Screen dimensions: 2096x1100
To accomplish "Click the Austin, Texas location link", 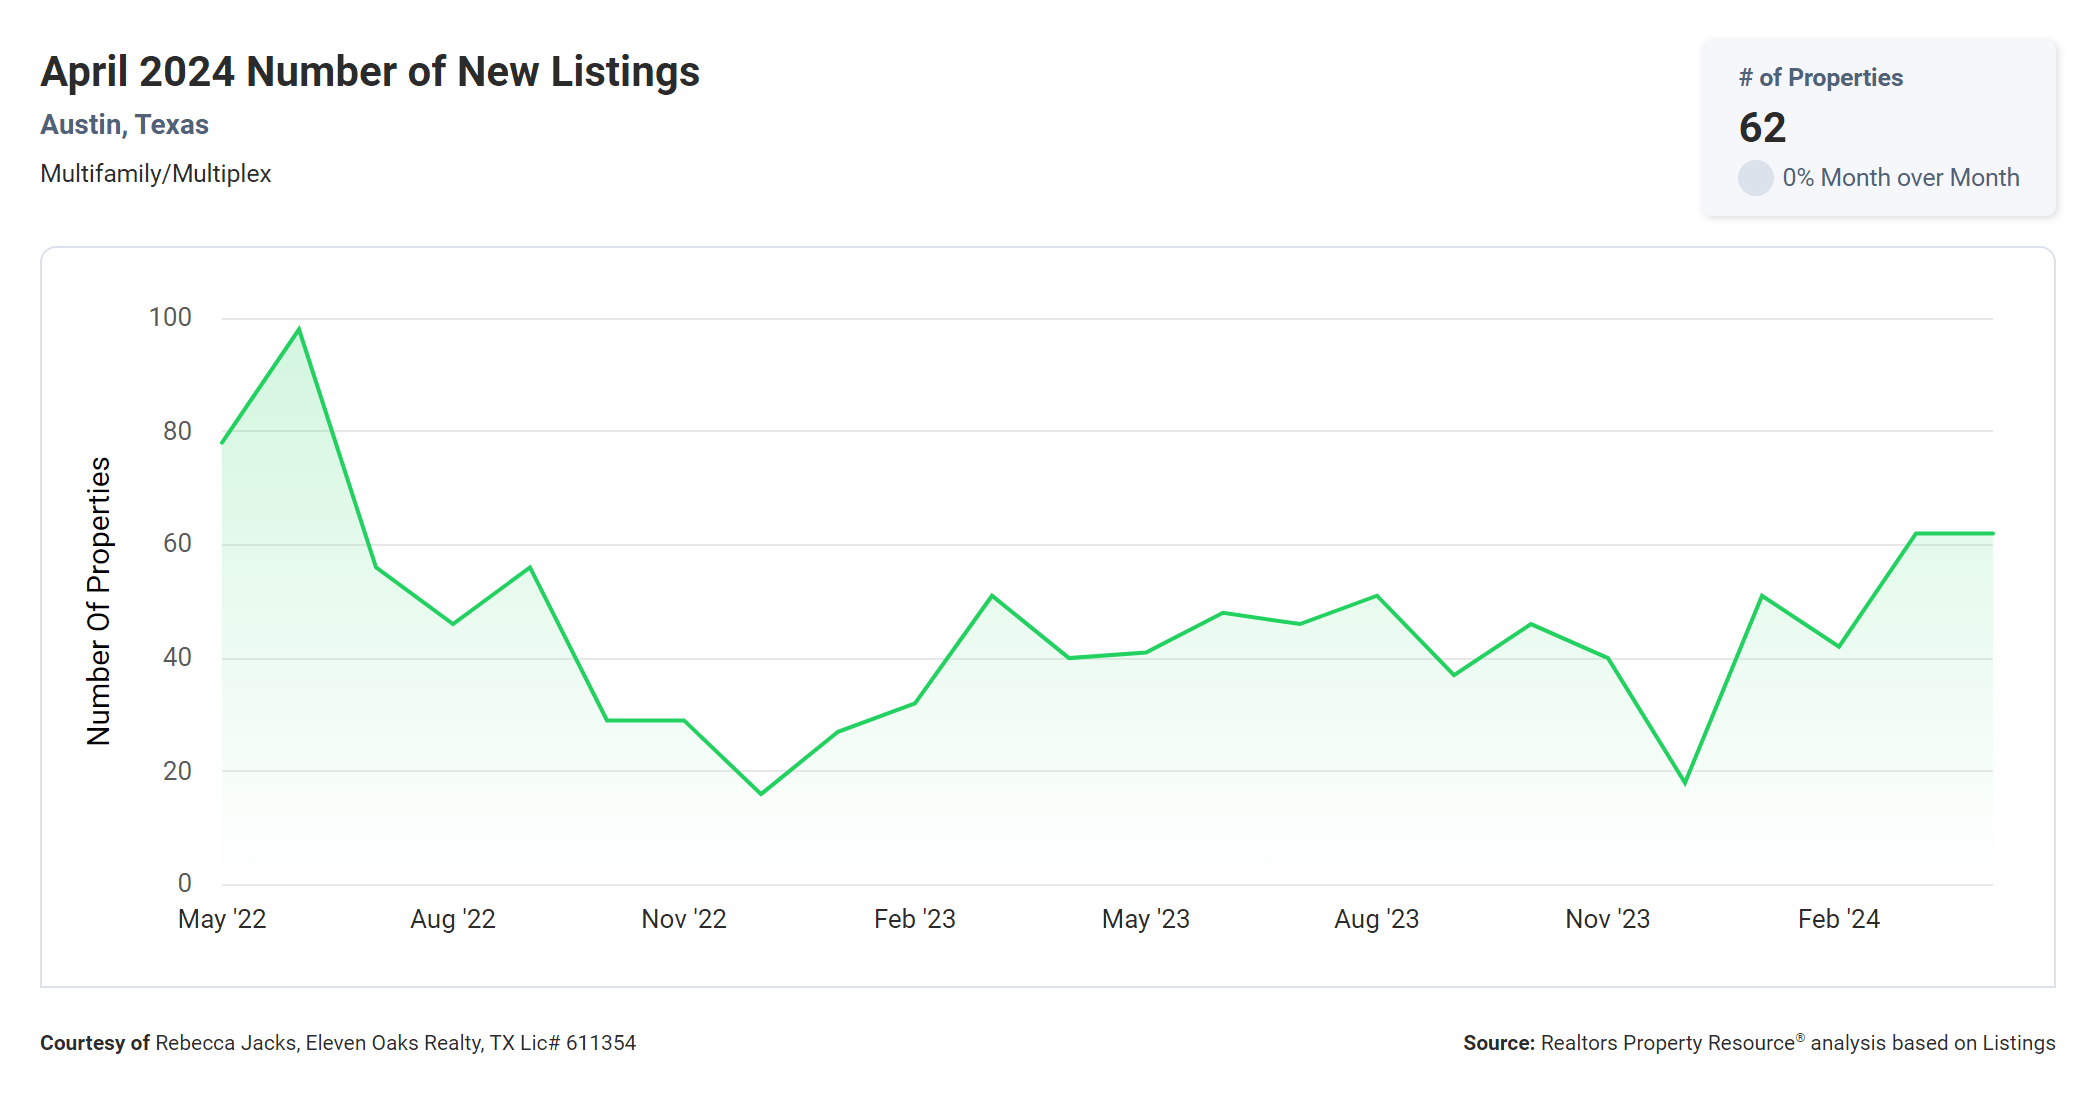I will (x=124, y=125).
